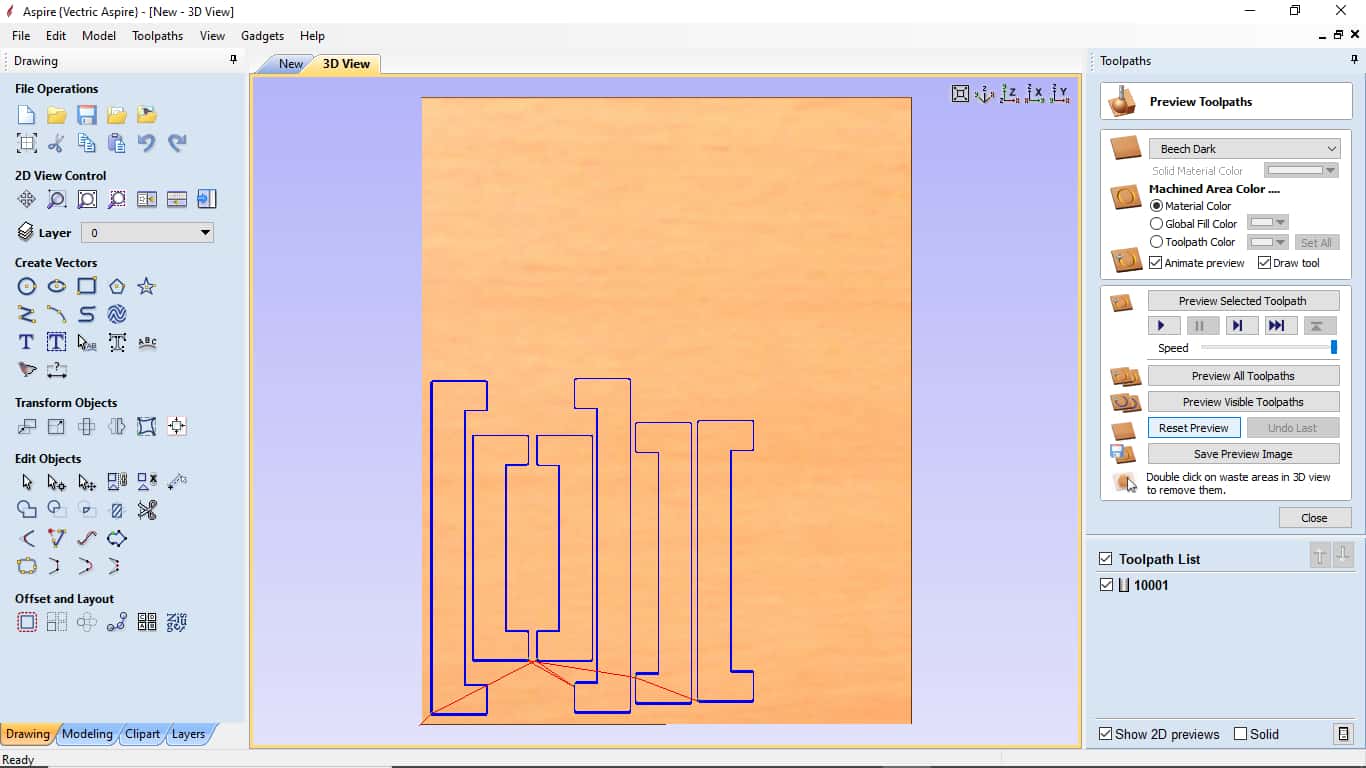Viewport: 1366px width, 768px height.
Task: Click the Reset Preview button
Action: [x=1194, y=428]
